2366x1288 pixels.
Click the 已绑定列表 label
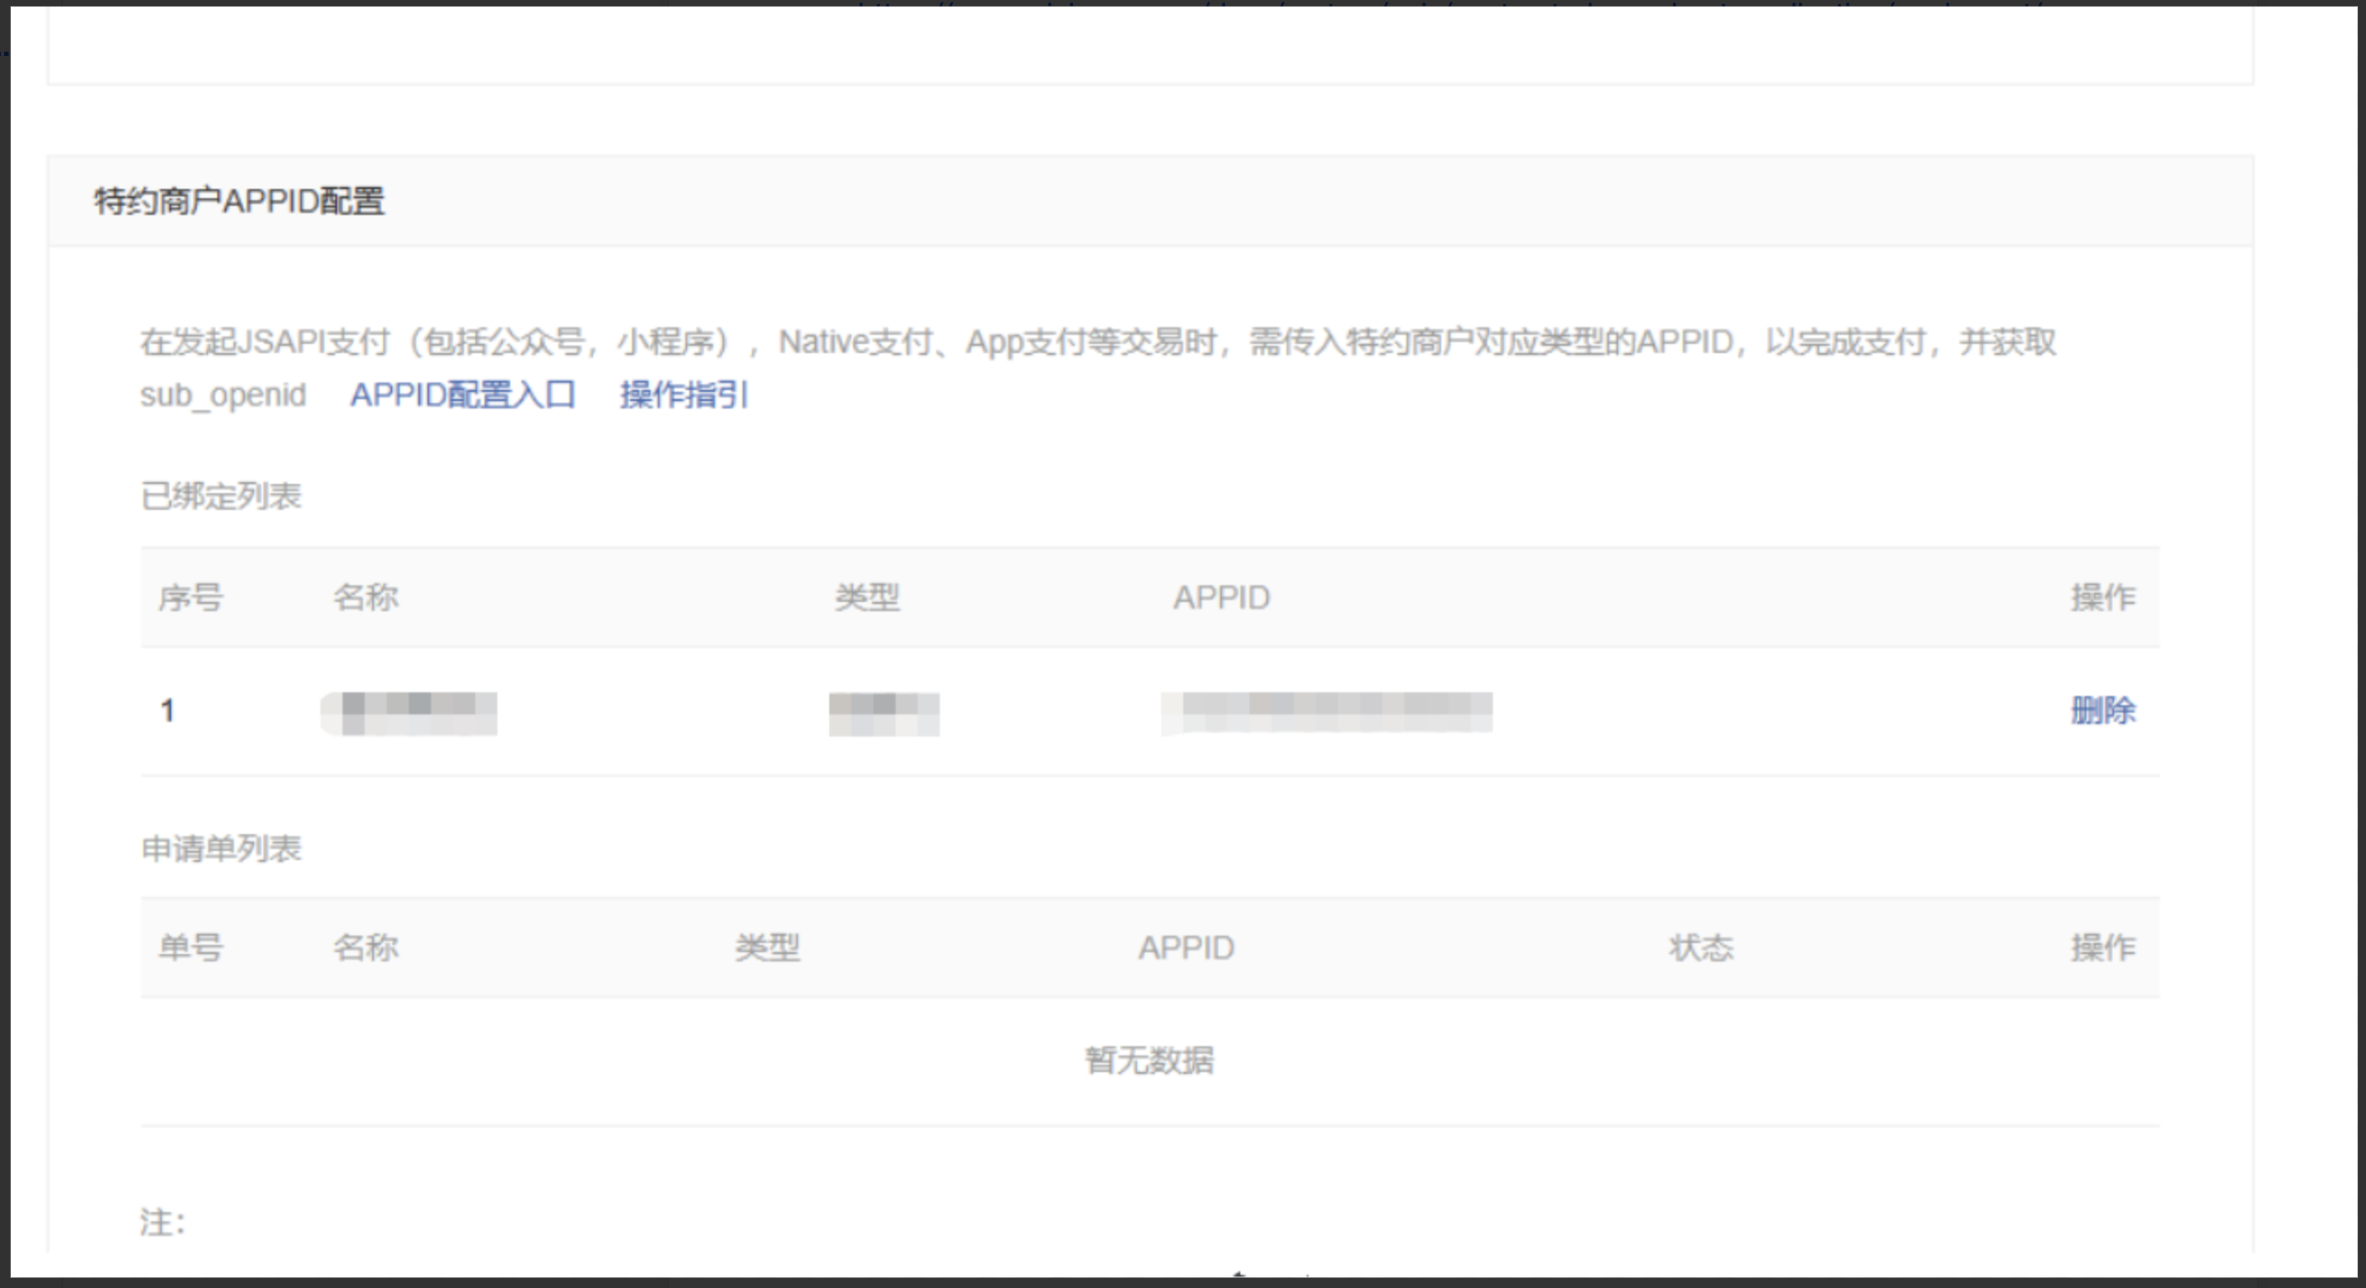(221, 496)
